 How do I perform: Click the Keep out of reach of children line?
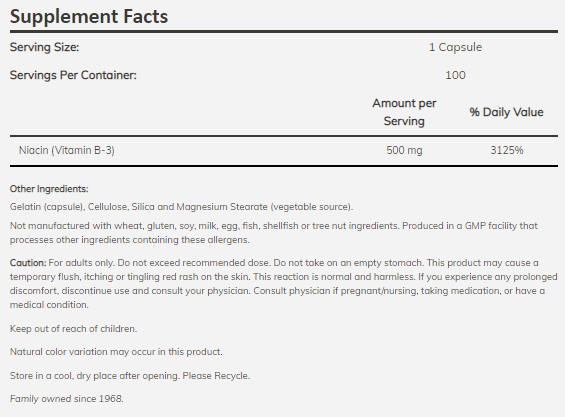pos(74,329)
